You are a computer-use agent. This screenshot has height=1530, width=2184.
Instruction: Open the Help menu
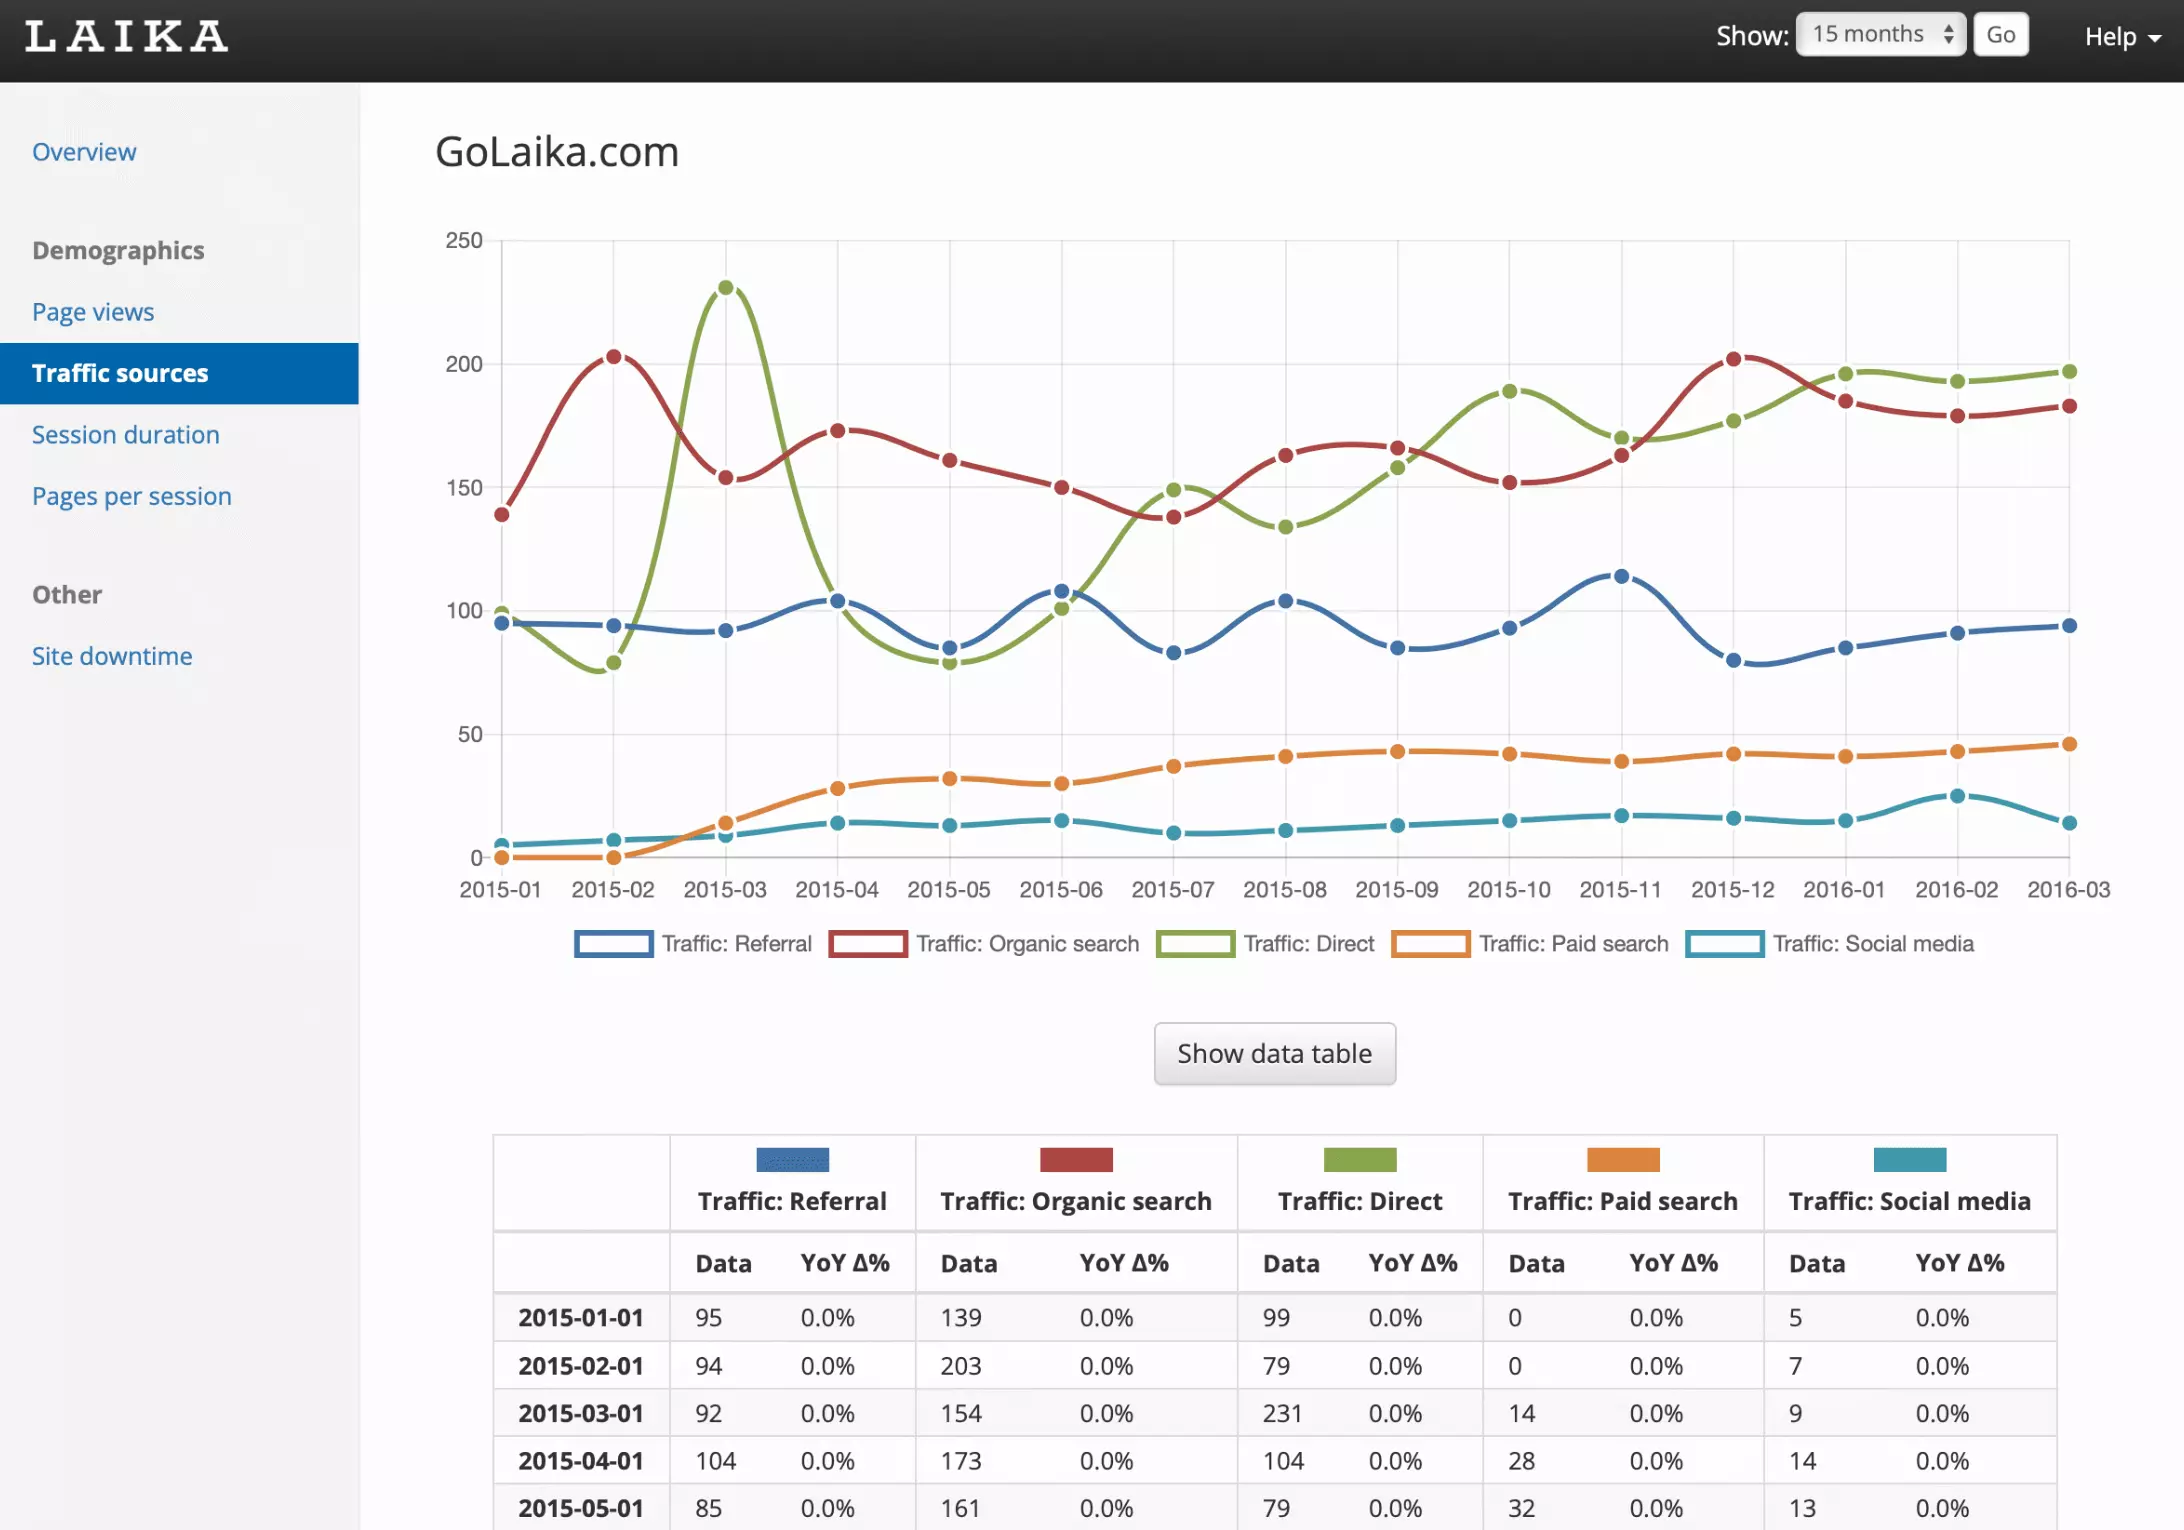click(2123, 37)
